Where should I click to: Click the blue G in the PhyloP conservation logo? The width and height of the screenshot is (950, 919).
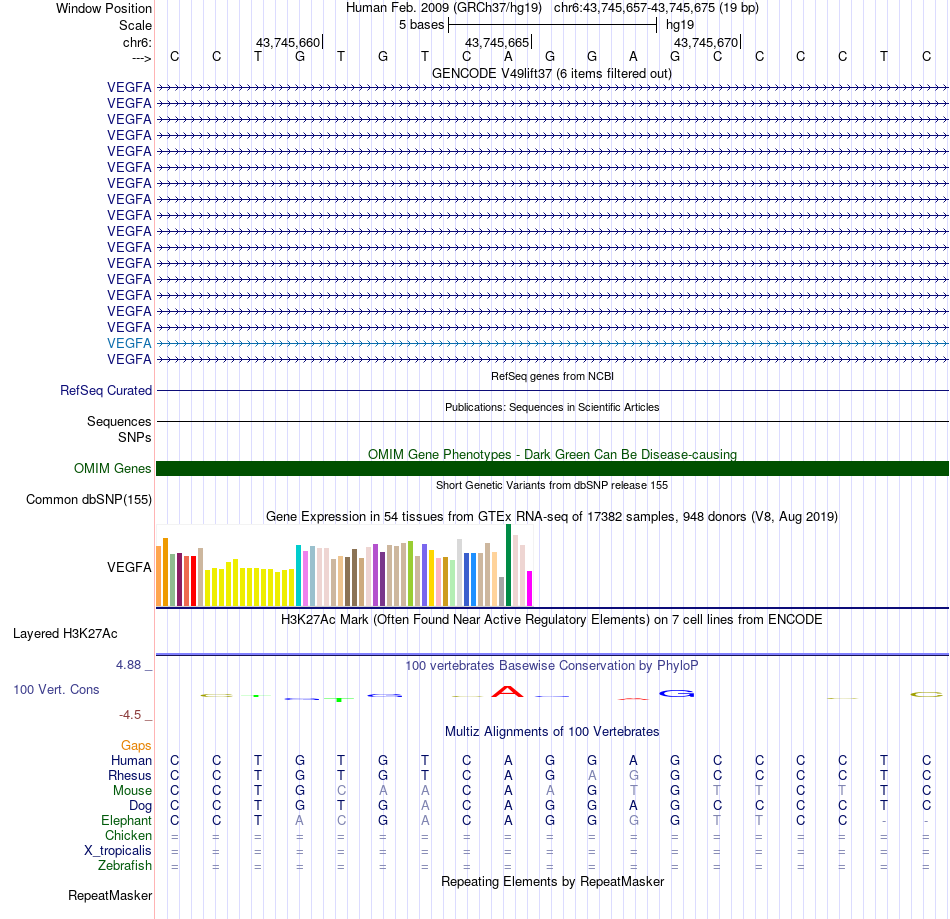pos(677,694)
